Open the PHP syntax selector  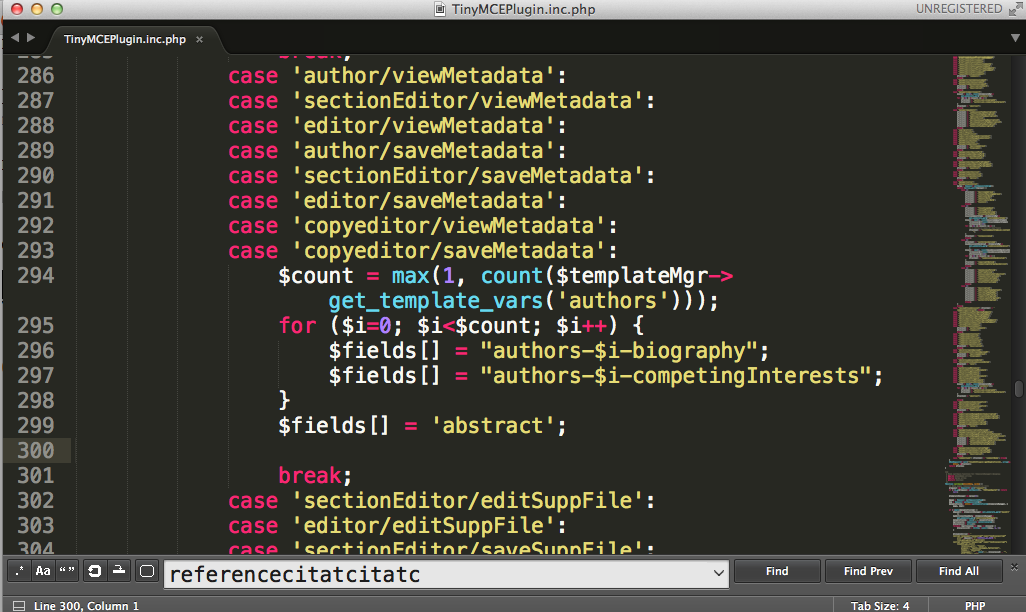[974, 605]
